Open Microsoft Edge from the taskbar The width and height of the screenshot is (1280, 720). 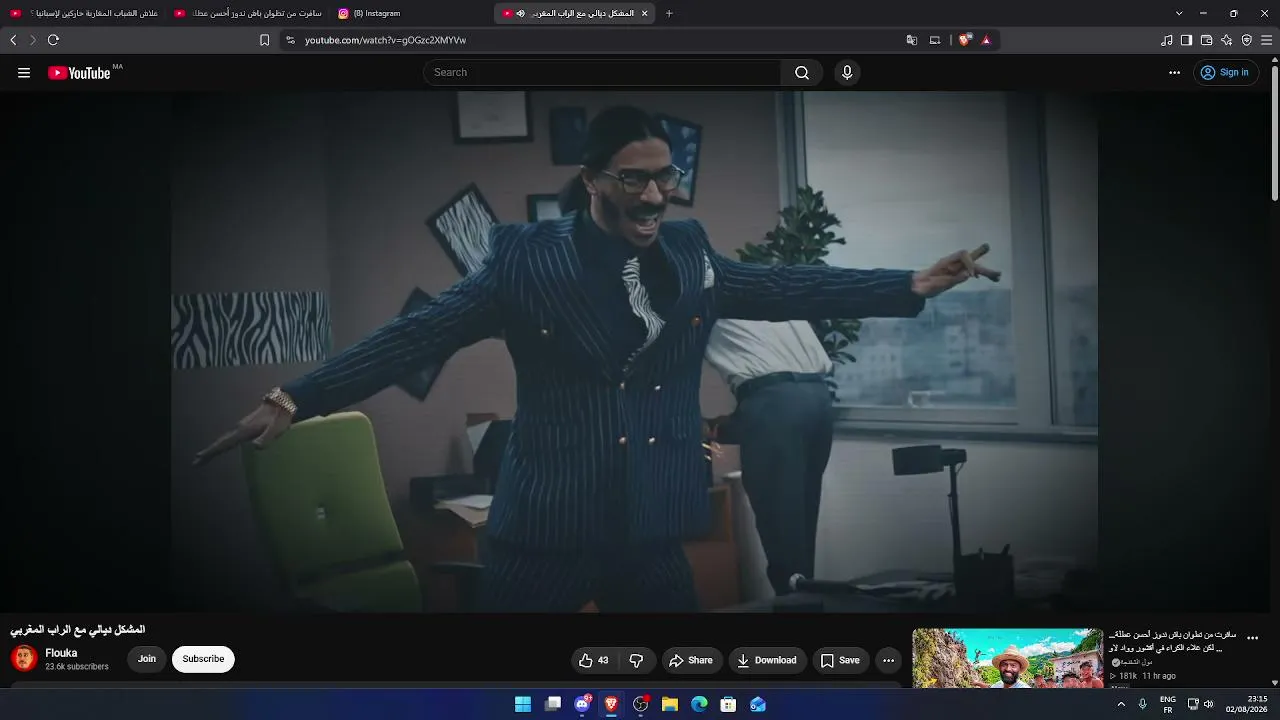(x=699, y=704)
